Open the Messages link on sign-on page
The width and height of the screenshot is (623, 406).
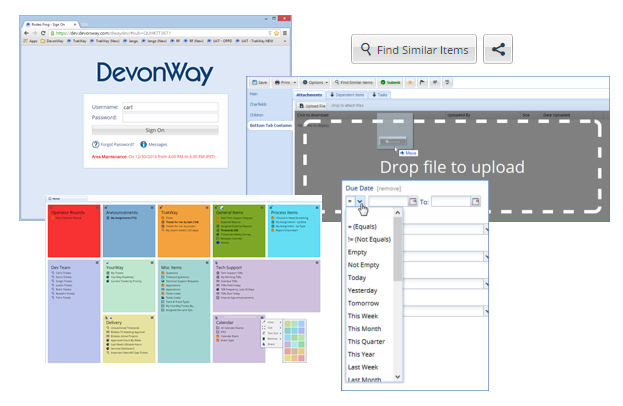154,145
